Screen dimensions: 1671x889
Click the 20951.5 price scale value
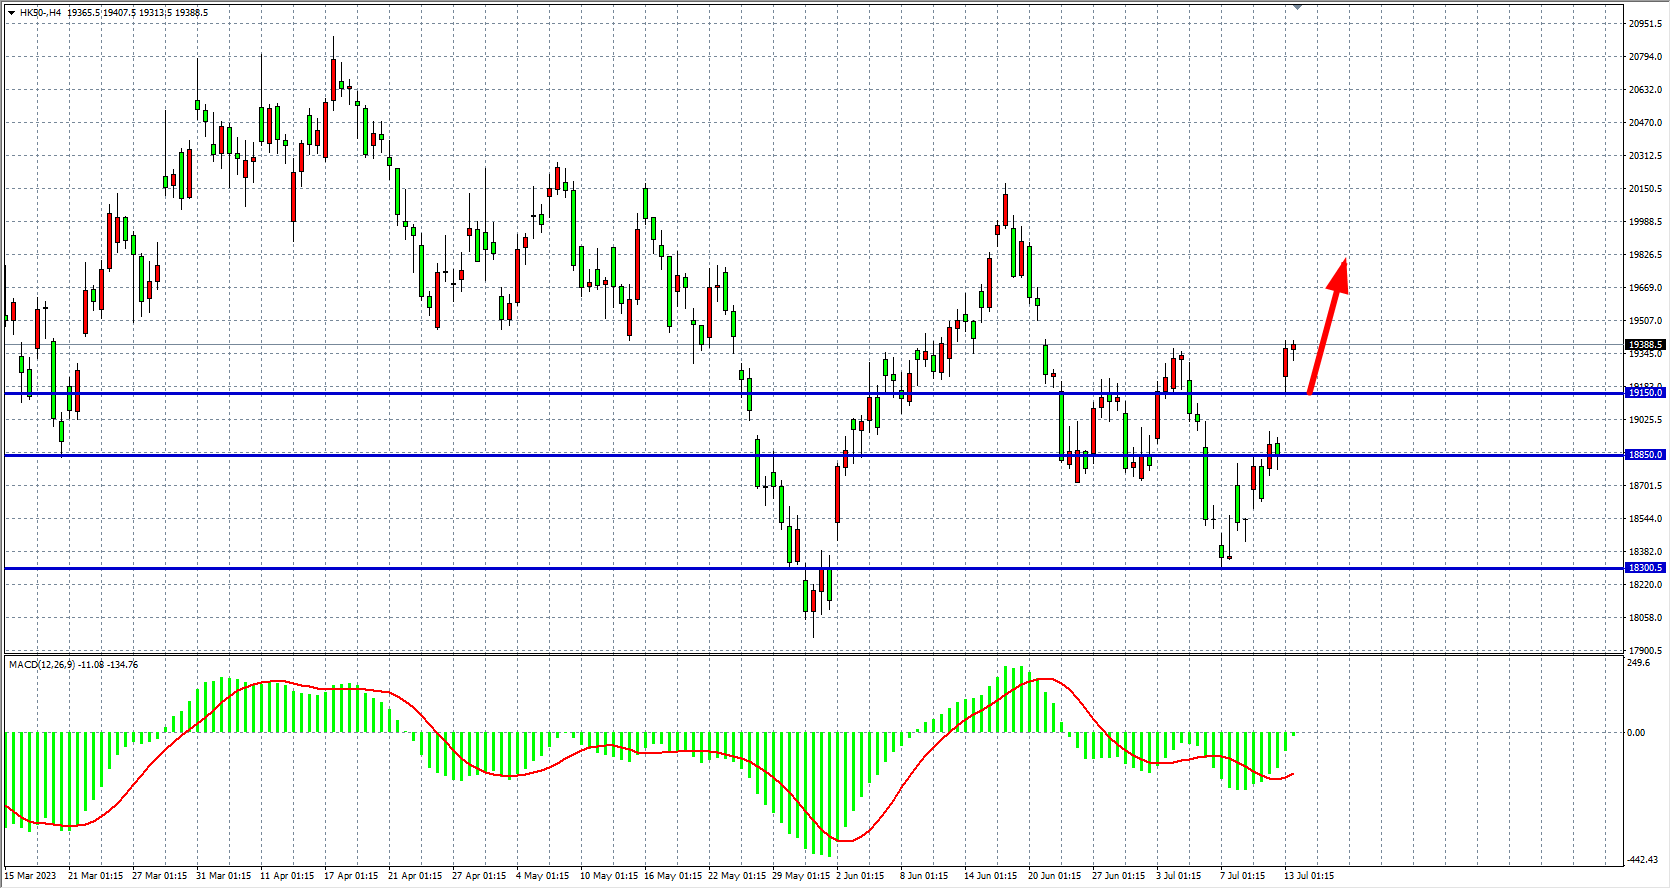tap(1645, 24)
